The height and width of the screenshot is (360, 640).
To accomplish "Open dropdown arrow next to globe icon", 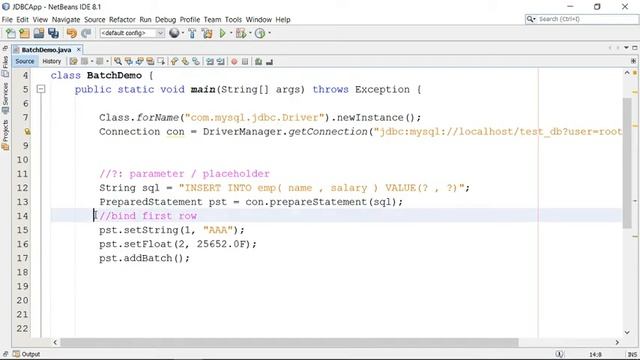I will point(182,33).
